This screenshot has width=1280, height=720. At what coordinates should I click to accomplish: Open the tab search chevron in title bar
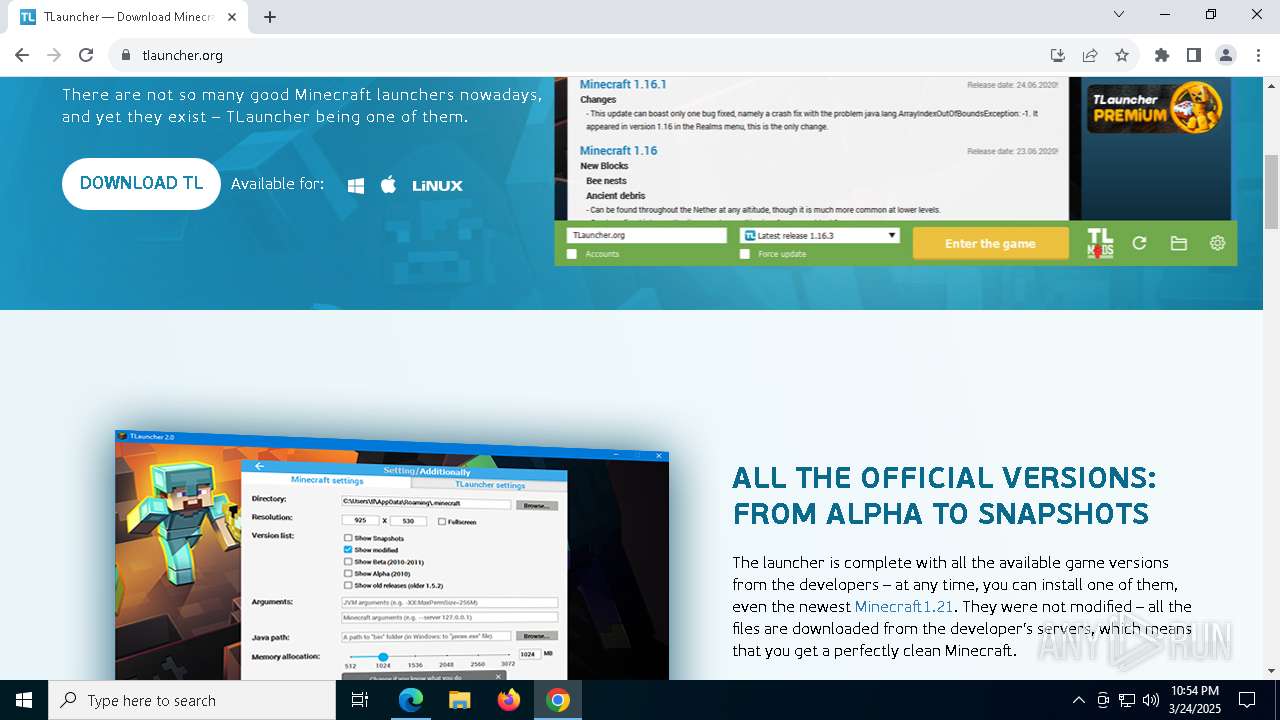point(1119,14)
